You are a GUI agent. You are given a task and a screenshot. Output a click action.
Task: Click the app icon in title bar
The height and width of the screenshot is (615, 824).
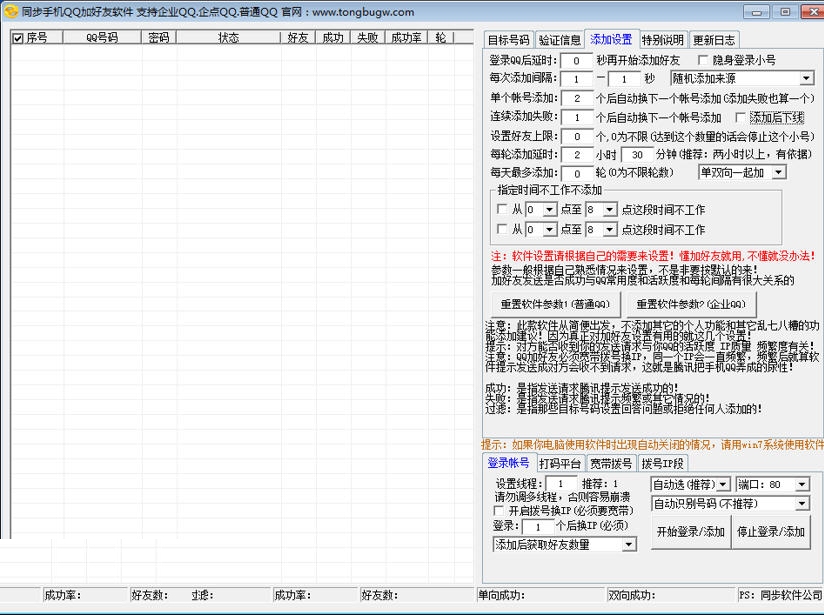(11, 11)
